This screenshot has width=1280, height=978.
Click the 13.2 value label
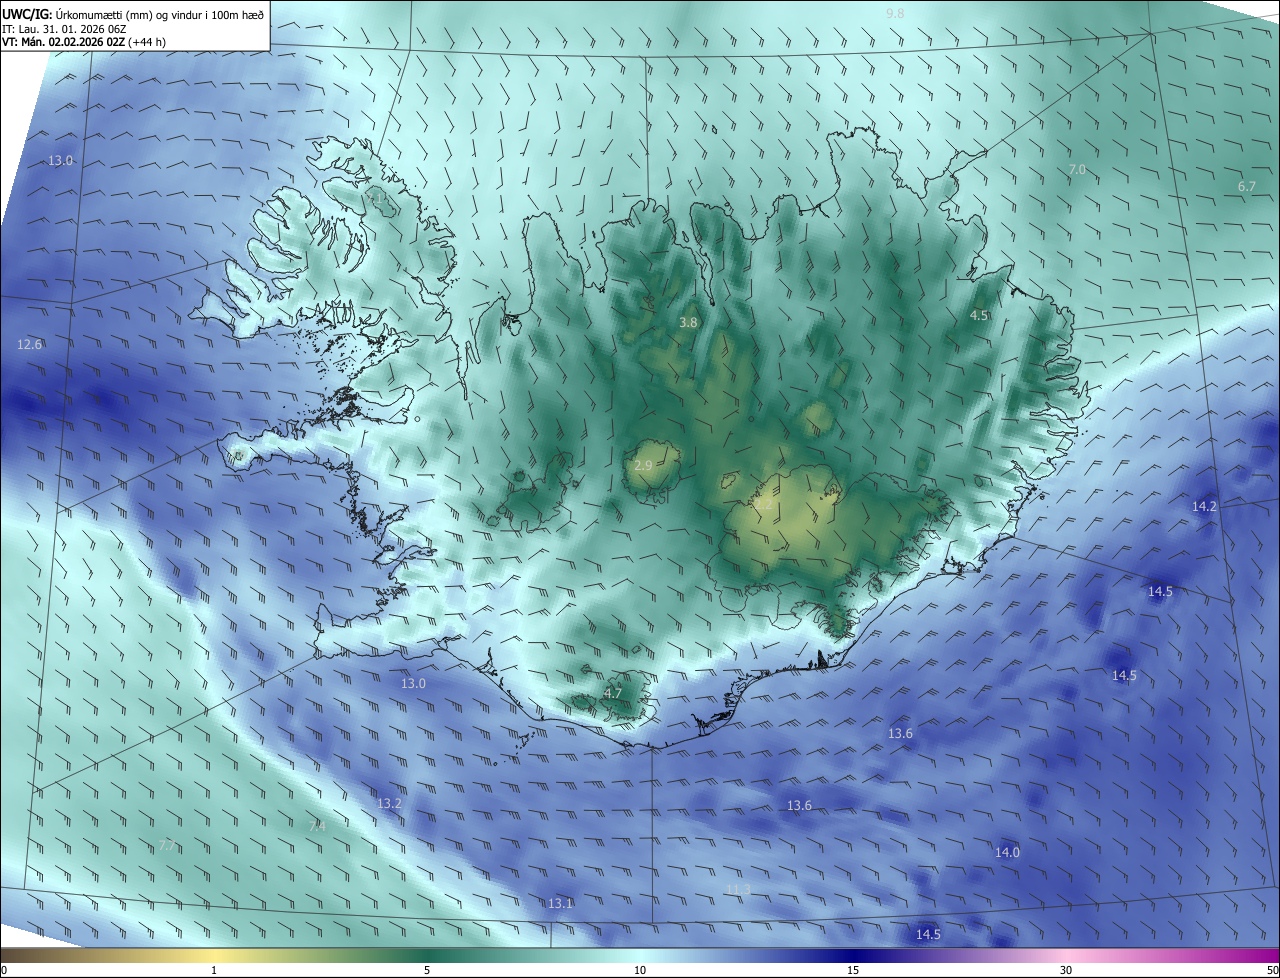pyautogui.click(x=388, y=803)
